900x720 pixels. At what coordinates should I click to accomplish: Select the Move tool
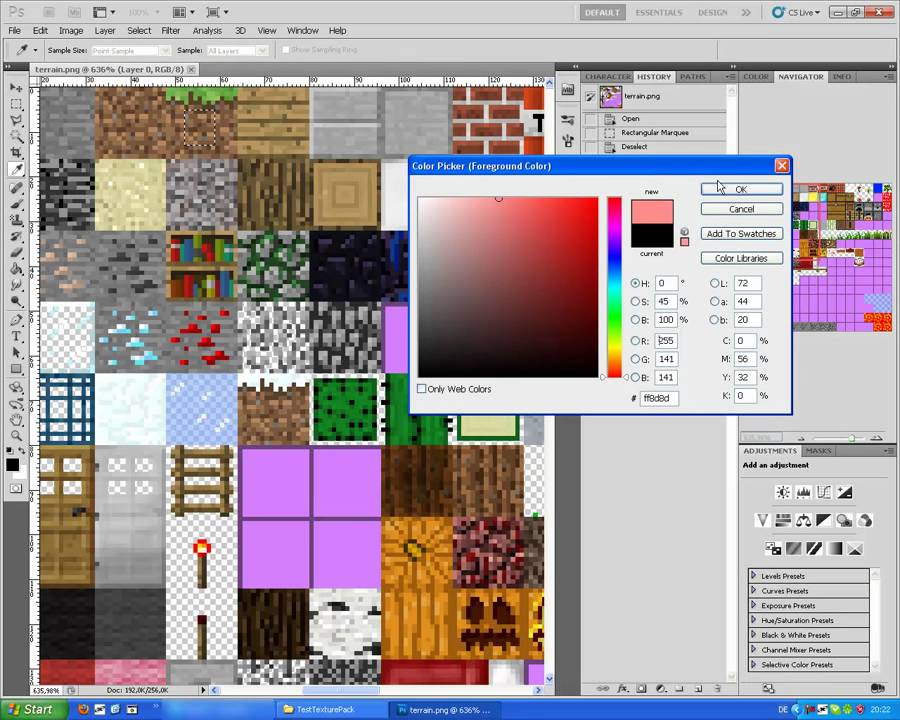click(x=16, y=88)
